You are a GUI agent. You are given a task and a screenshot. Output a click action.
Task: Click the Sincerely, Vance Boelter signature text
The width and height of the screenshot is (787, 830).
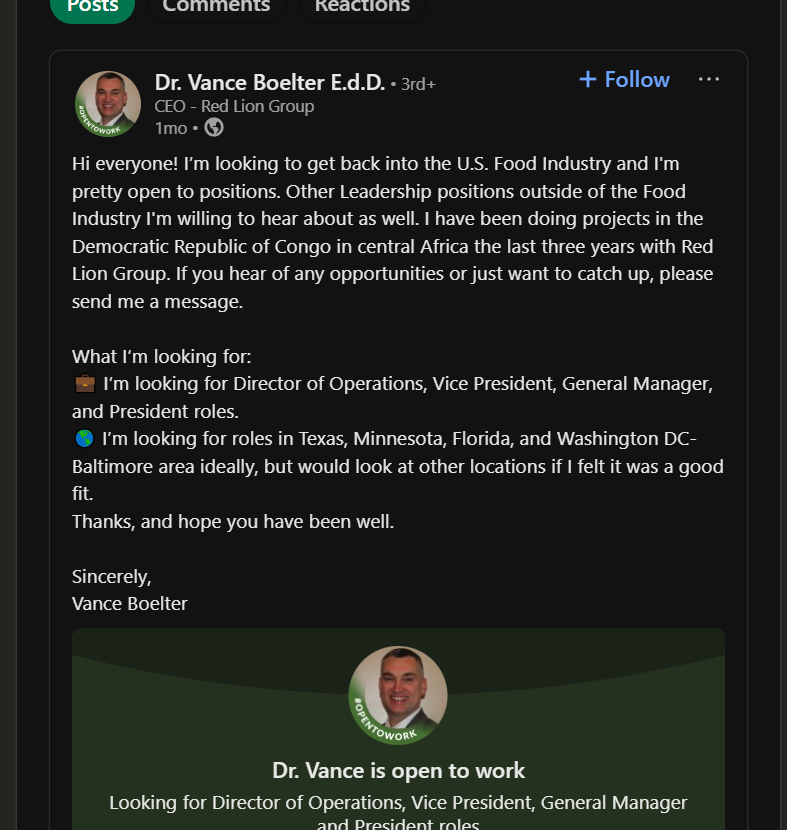129,590
